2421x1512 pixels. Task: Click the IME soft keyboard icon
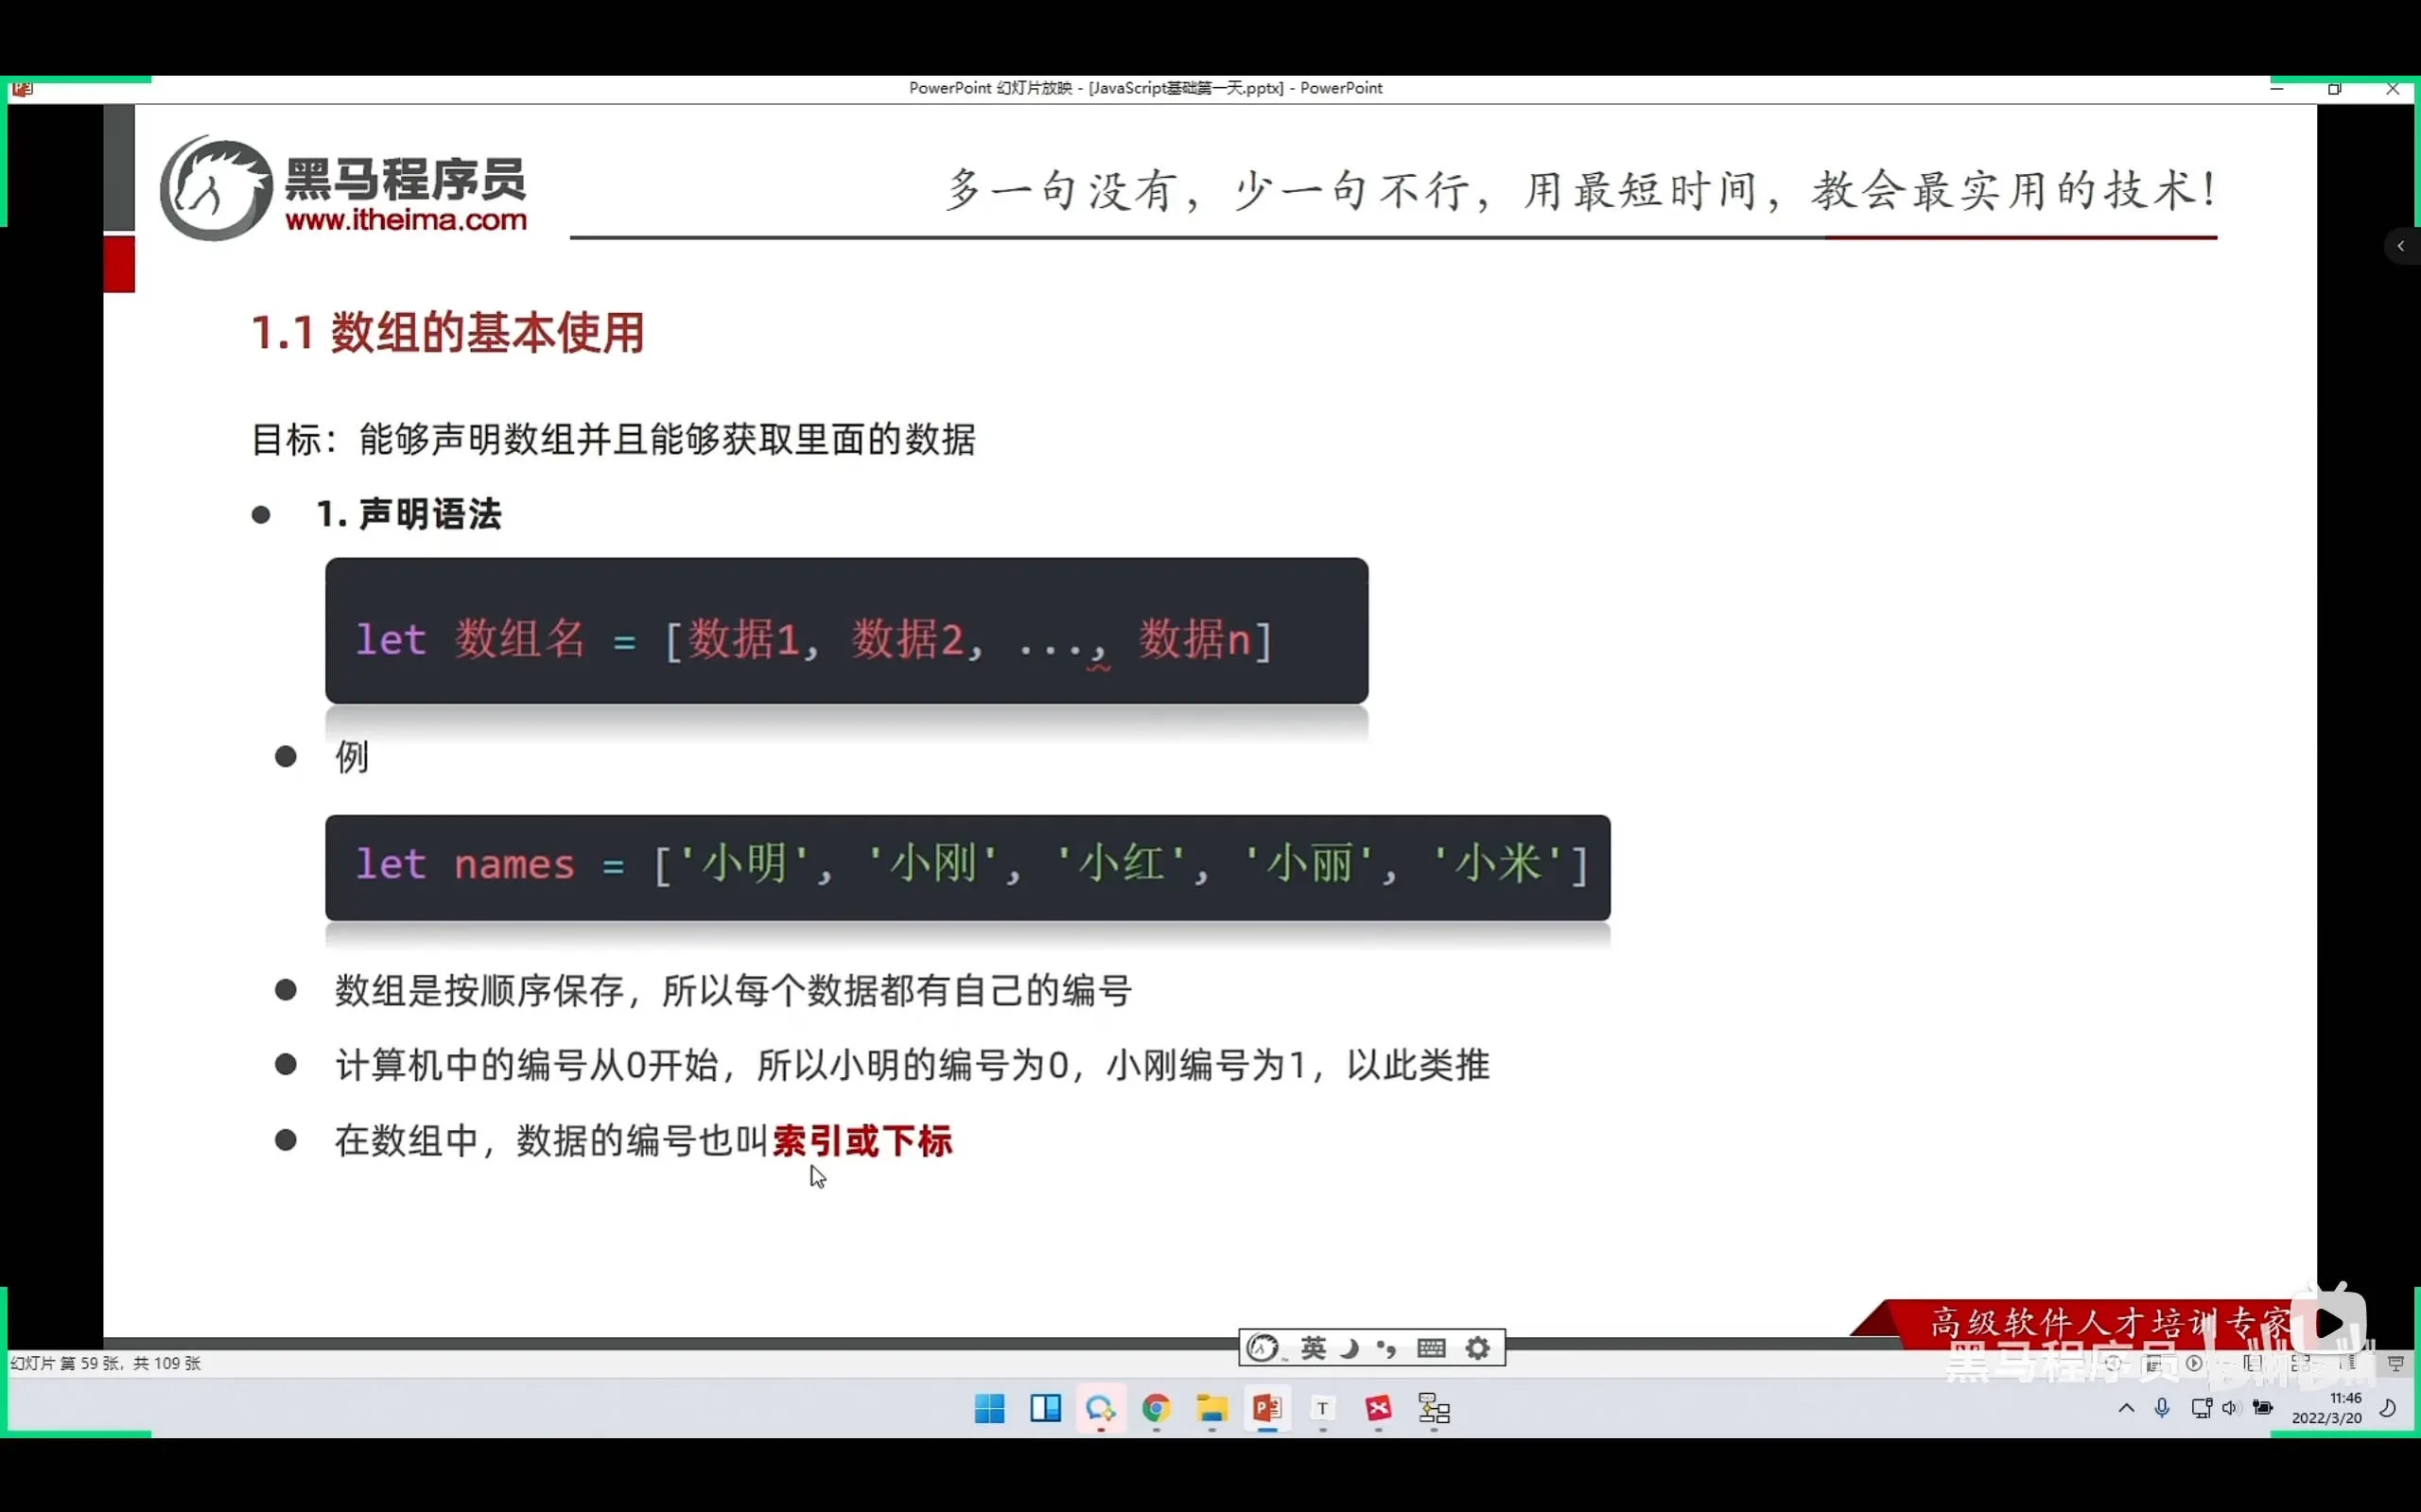1431,1348
